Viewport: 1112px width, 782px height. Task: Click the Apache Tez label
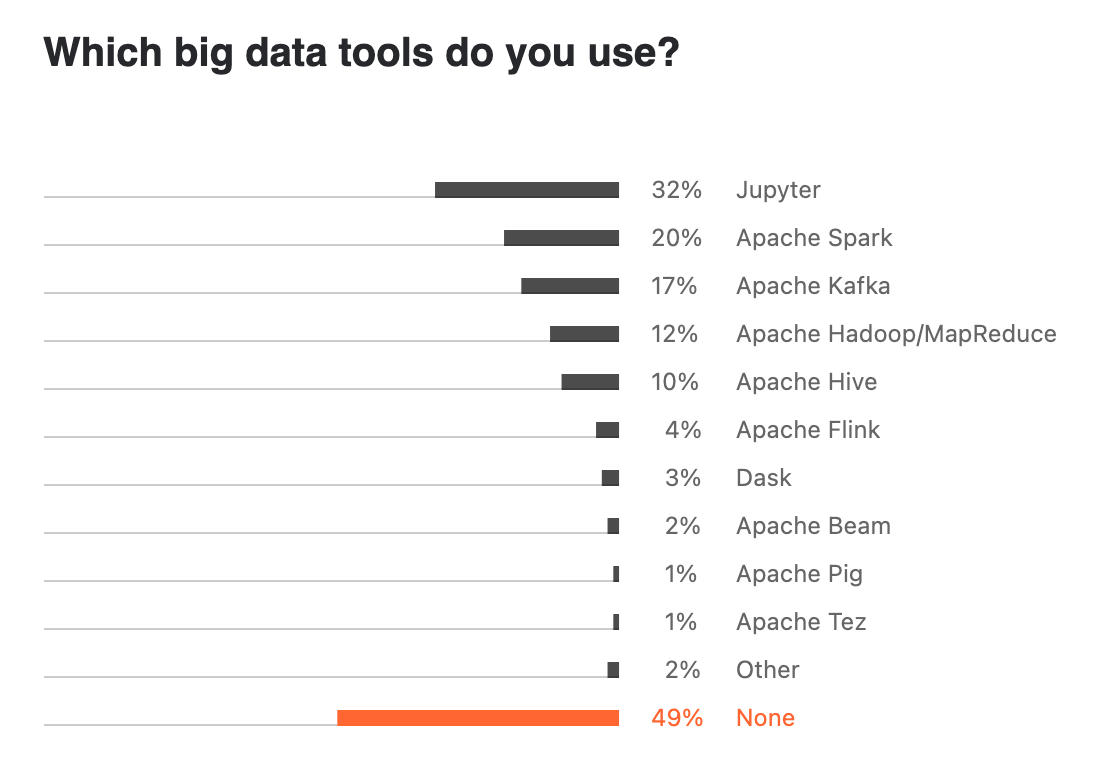(x=801, y=622)
